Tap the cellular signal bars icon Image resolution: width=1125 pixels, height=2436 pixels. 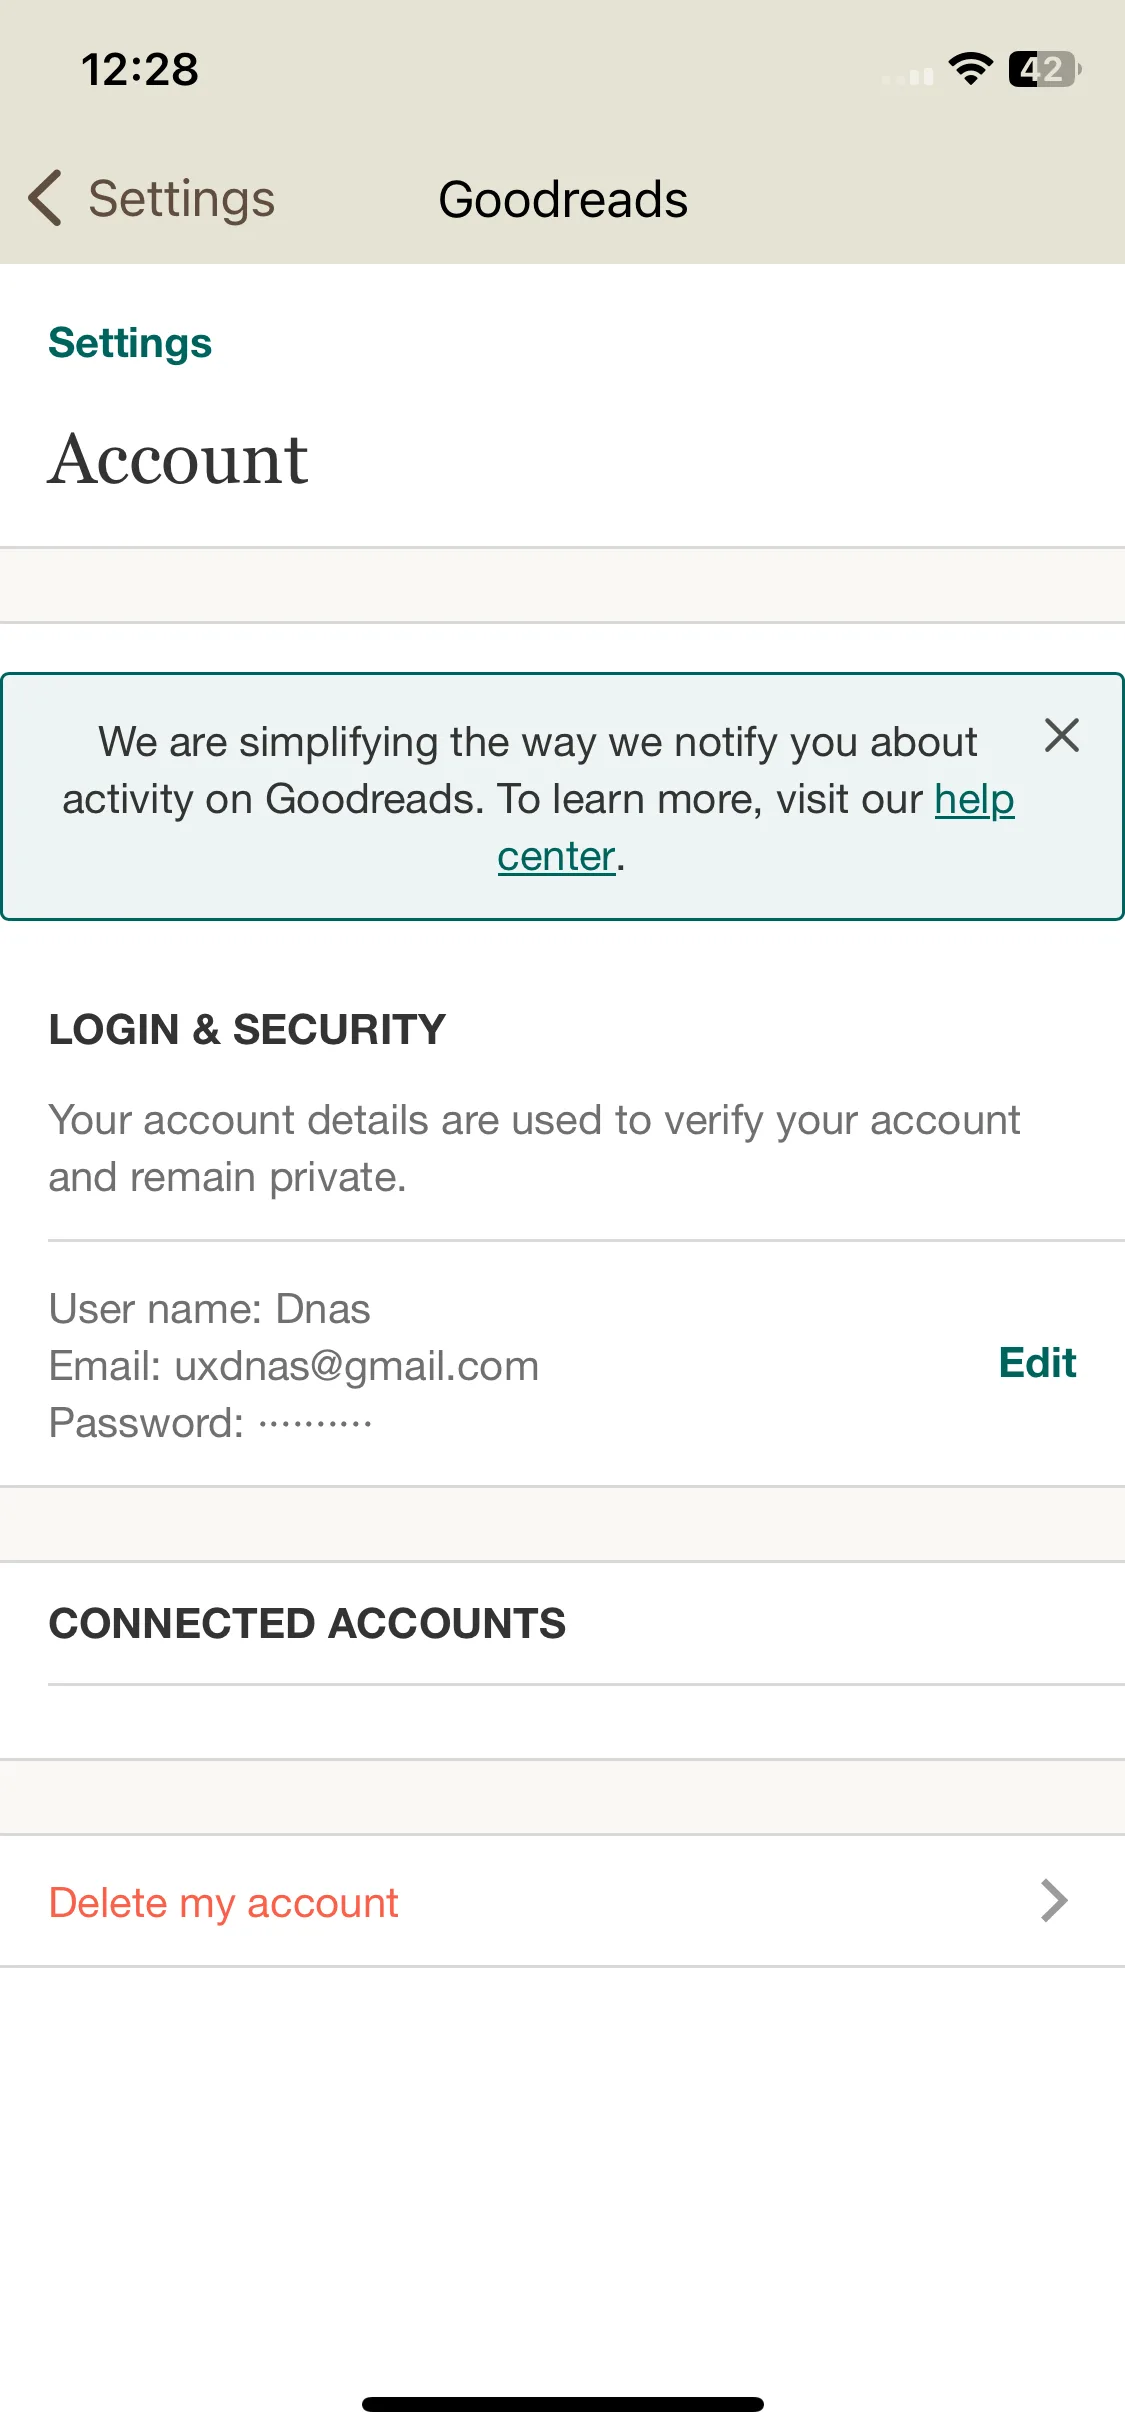pyautogui.click(x=908, y=75)
